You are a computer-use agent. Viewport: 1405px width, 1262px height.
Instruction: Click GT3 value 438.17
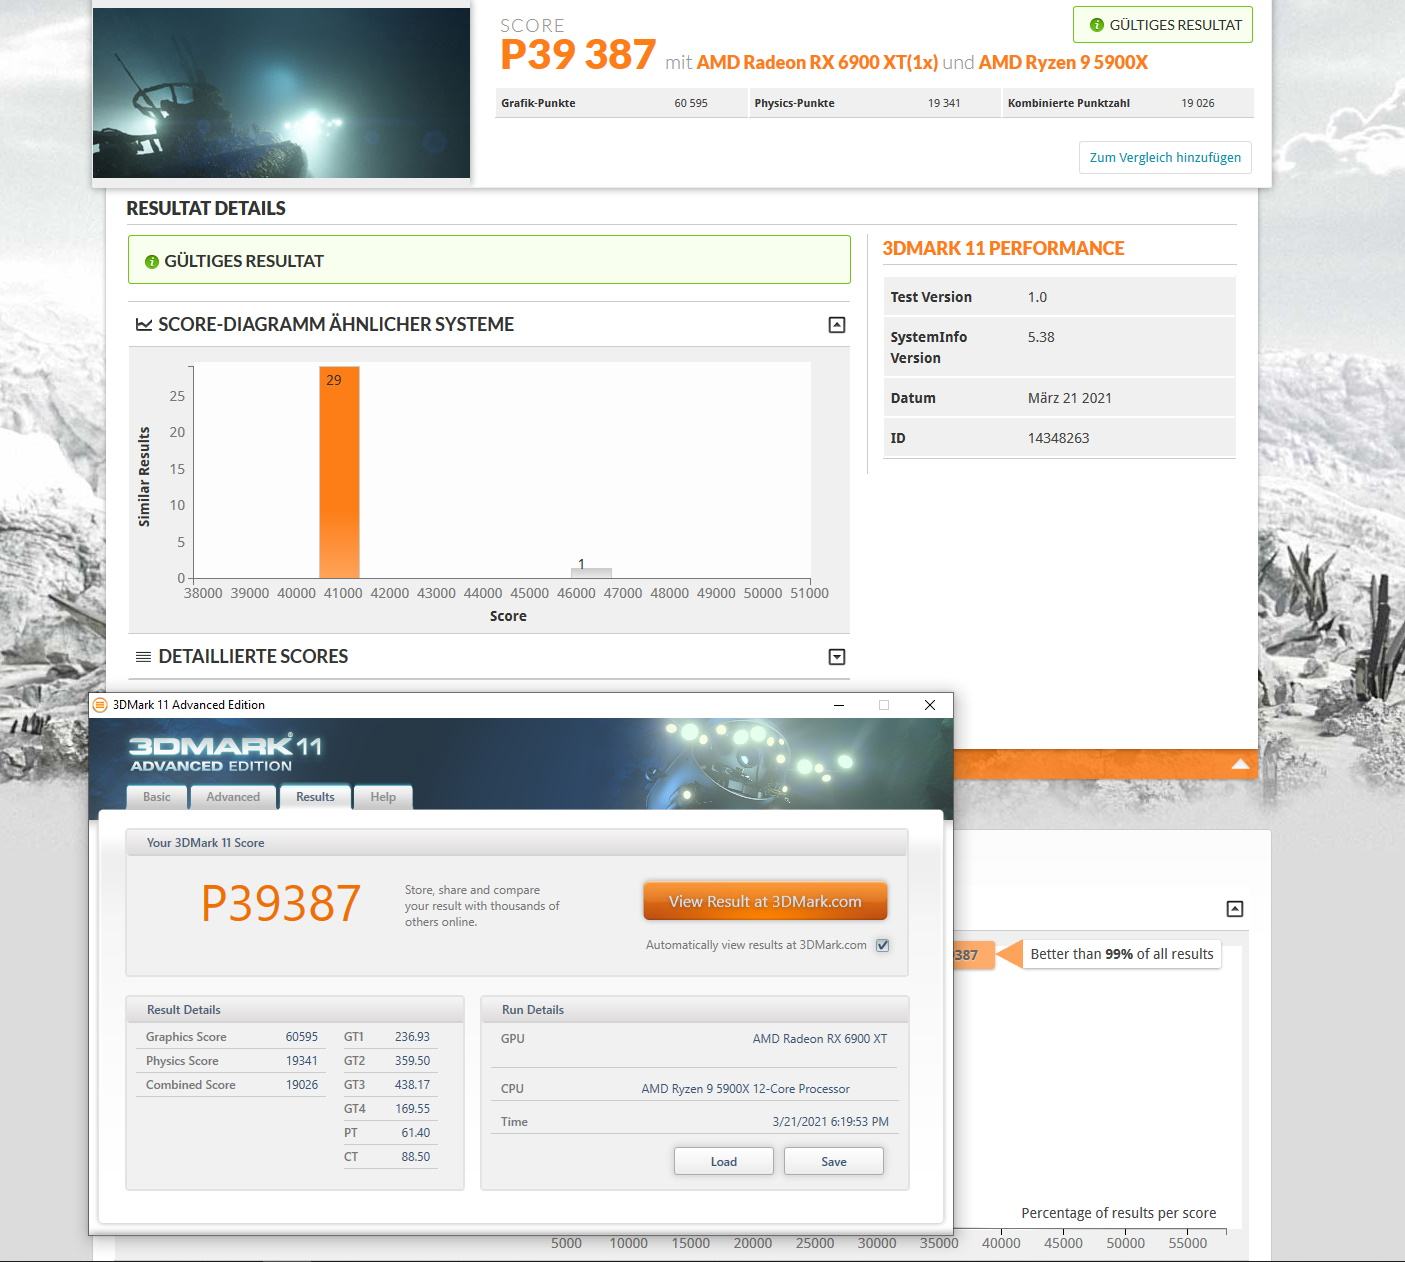[x=412, y=1085]
